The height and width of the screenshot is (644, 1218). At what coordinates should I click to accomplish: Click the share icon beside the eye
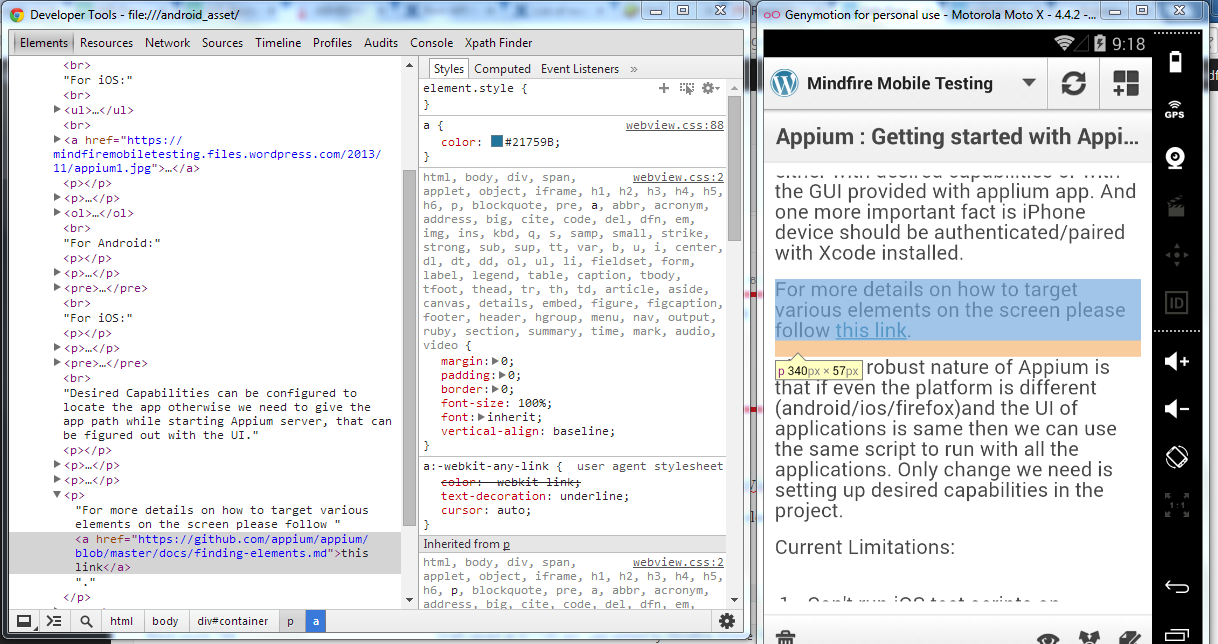(1088, 637)
